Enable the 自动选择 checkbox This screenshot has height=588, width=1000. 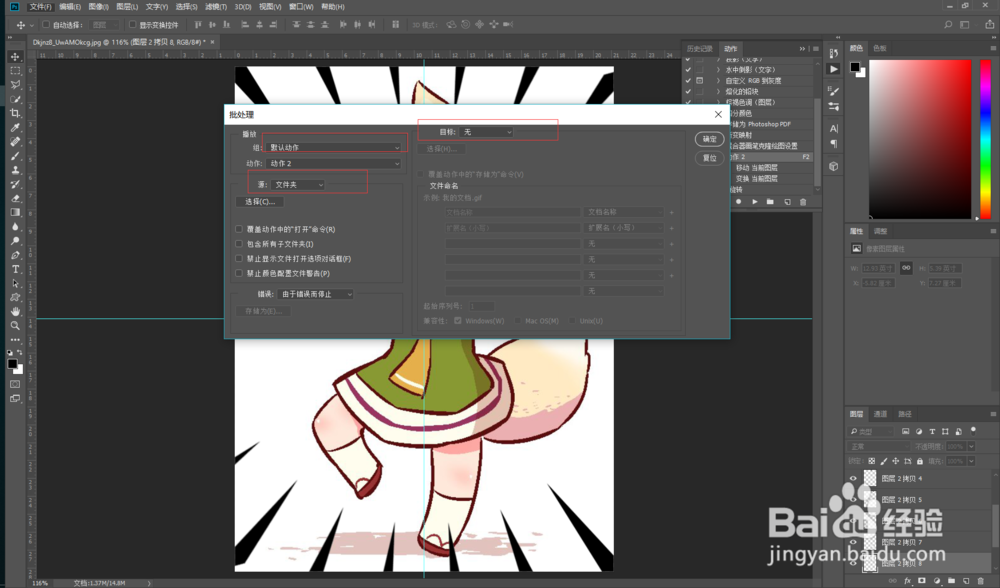point(46,24)
